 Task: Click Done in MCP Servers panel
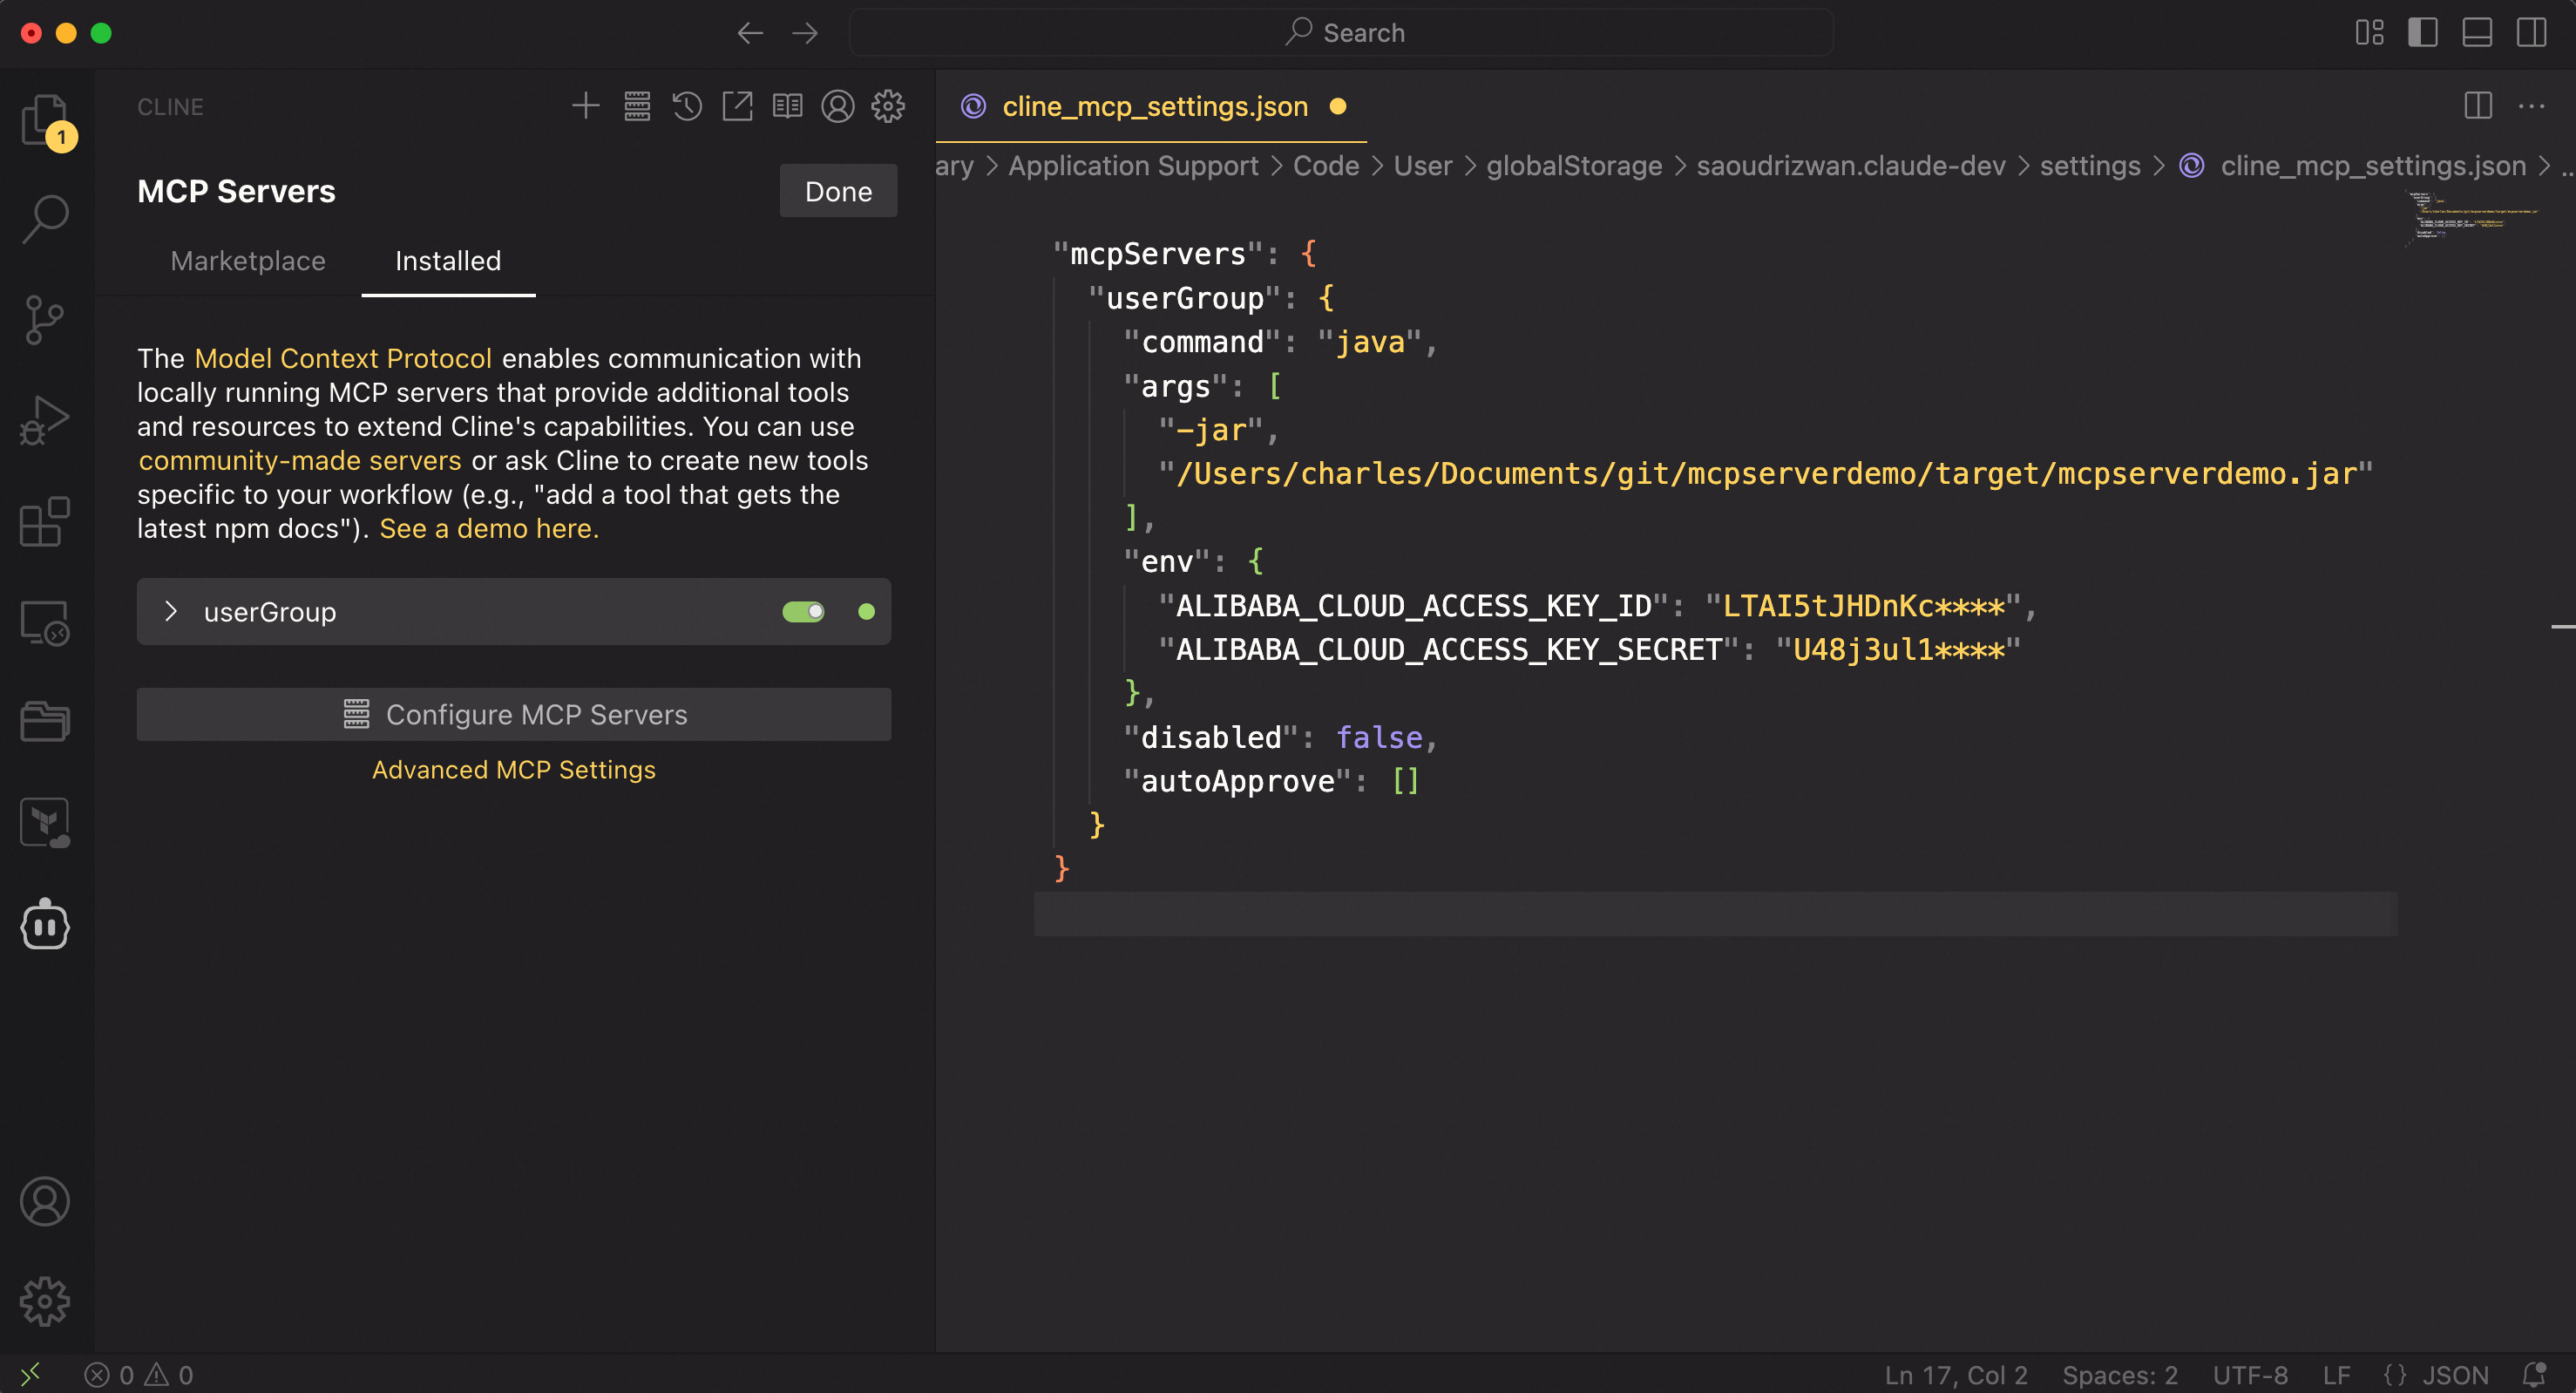838,191
